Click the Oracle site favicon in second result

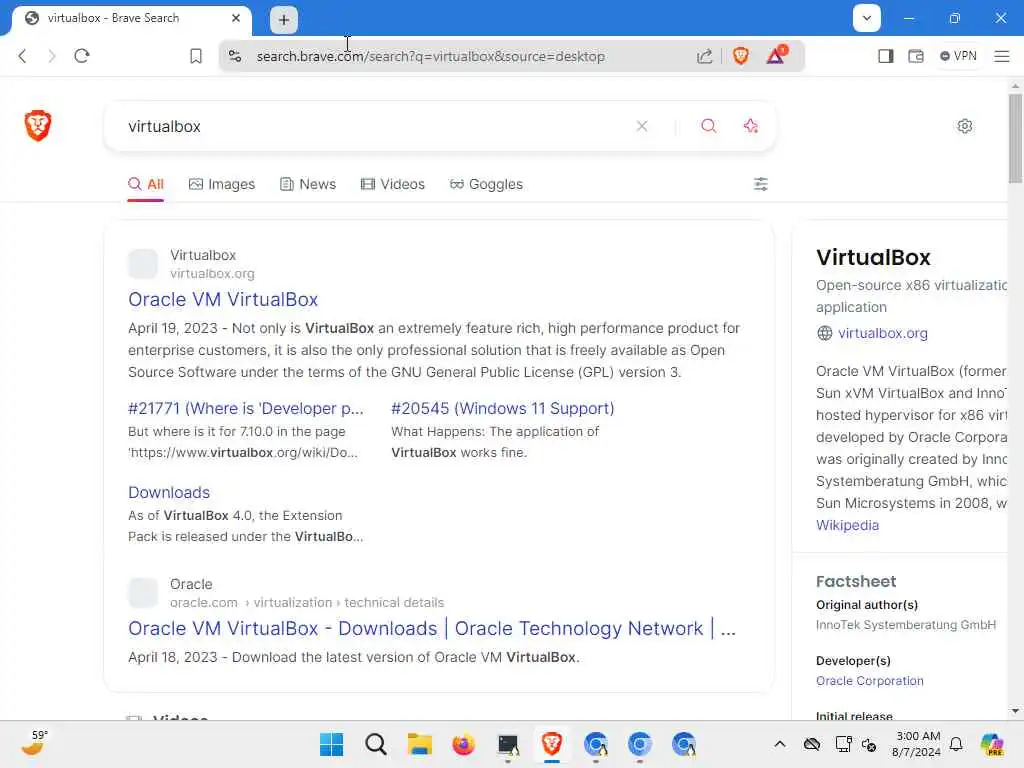143,593
